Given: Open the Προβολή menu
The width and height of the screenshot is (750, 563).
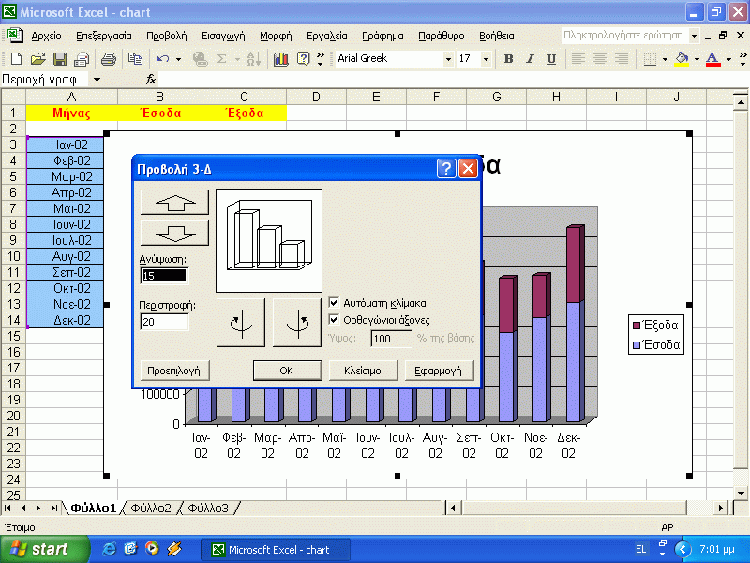Looking at the screenshot, I should (167, 36).
